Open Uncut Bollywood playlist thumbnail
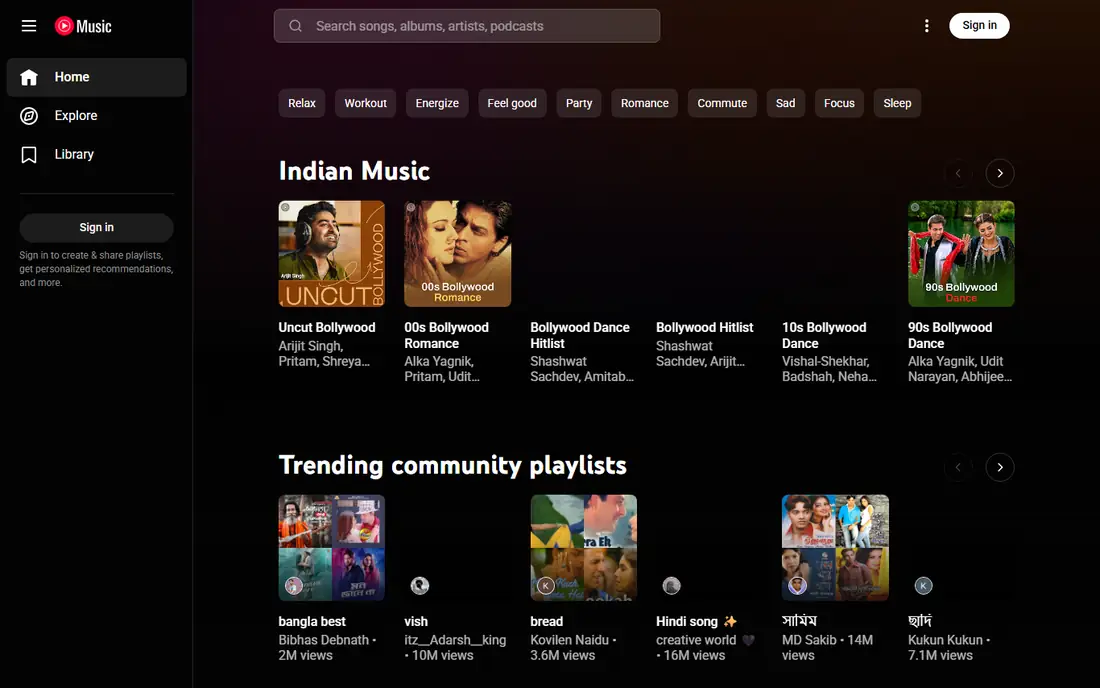The height and width of the screenshot is (688, 1100). point(332,254)
